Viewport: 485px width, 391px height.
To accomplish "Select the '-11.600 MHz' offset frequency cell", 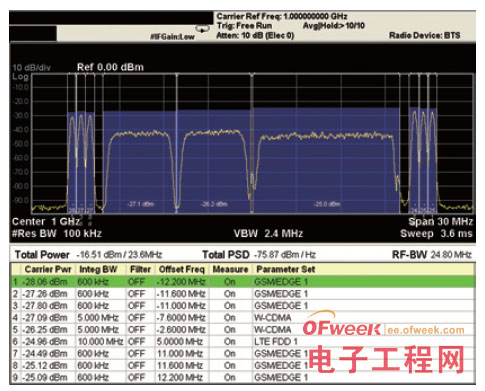I will click(x=181, y=294).
